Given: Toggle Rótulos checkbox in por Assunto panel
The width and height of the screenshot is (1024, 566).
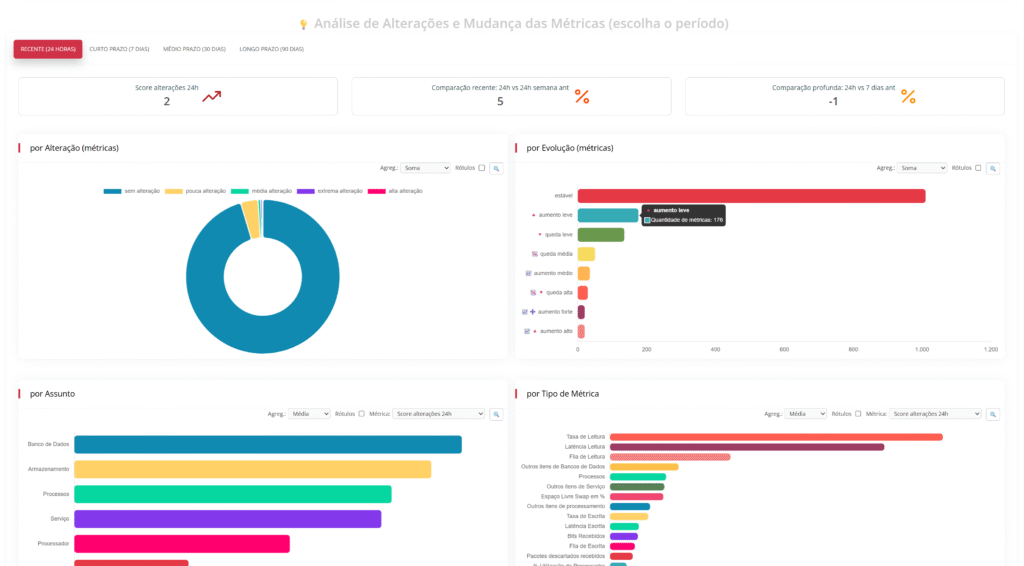Looking at the screenshot, I should click(361, 414).
